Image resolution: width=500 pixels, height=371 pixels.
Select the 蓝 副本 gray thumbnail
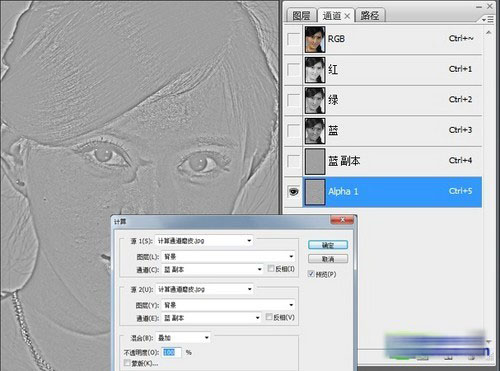[315, 161]
